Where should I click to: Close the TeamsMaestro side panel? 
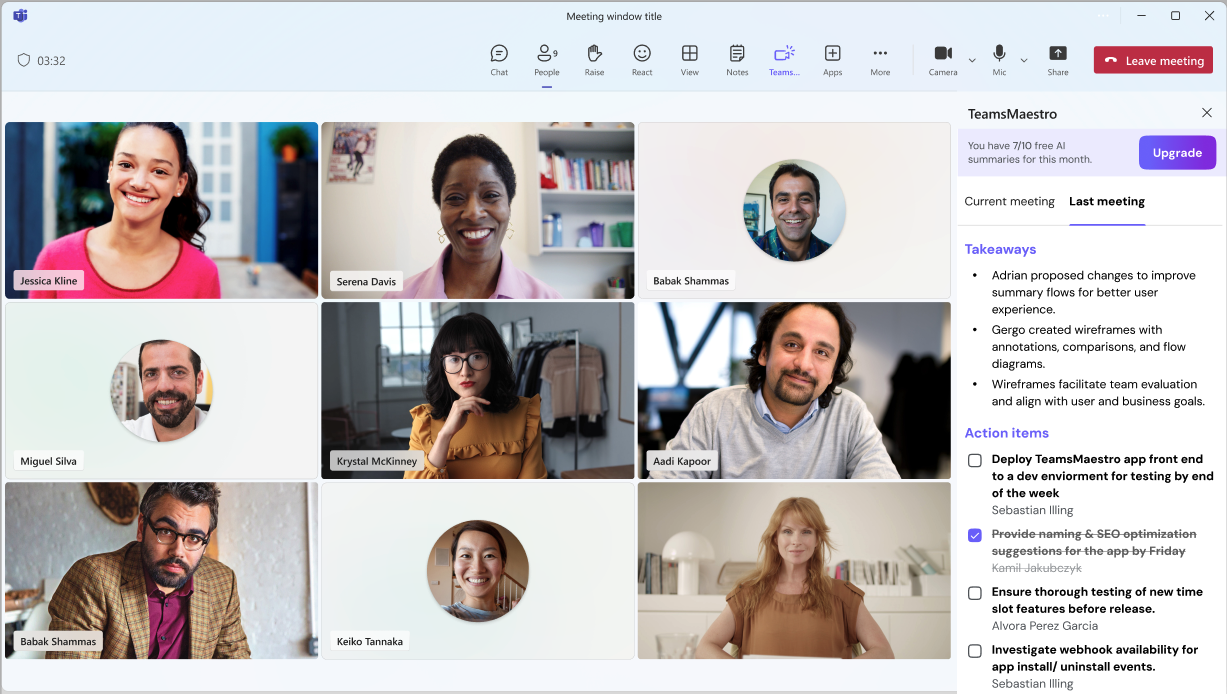pyautogui.click(x=1207, y=113)
